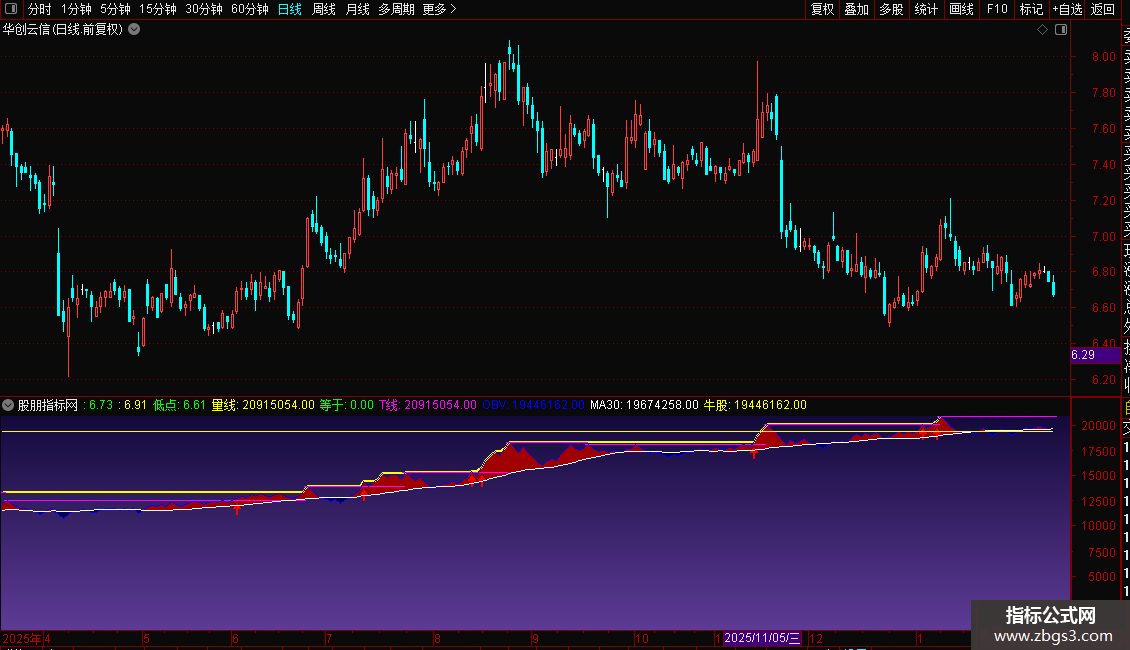1130x650 pixels.
Task: Switch to 日线 daily chart
Action: 290,9
